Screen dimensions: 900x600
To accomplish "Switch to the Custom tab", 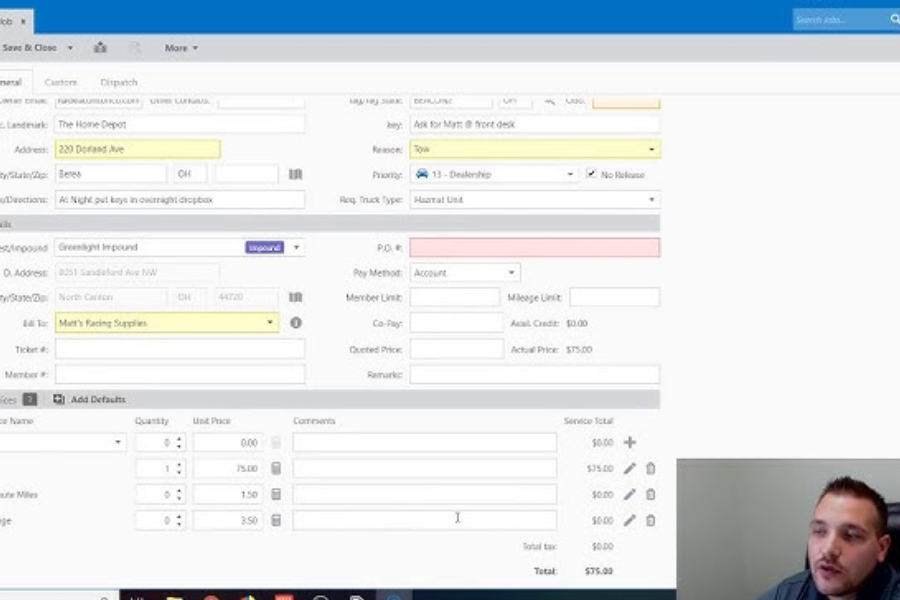I will point(60,82).
